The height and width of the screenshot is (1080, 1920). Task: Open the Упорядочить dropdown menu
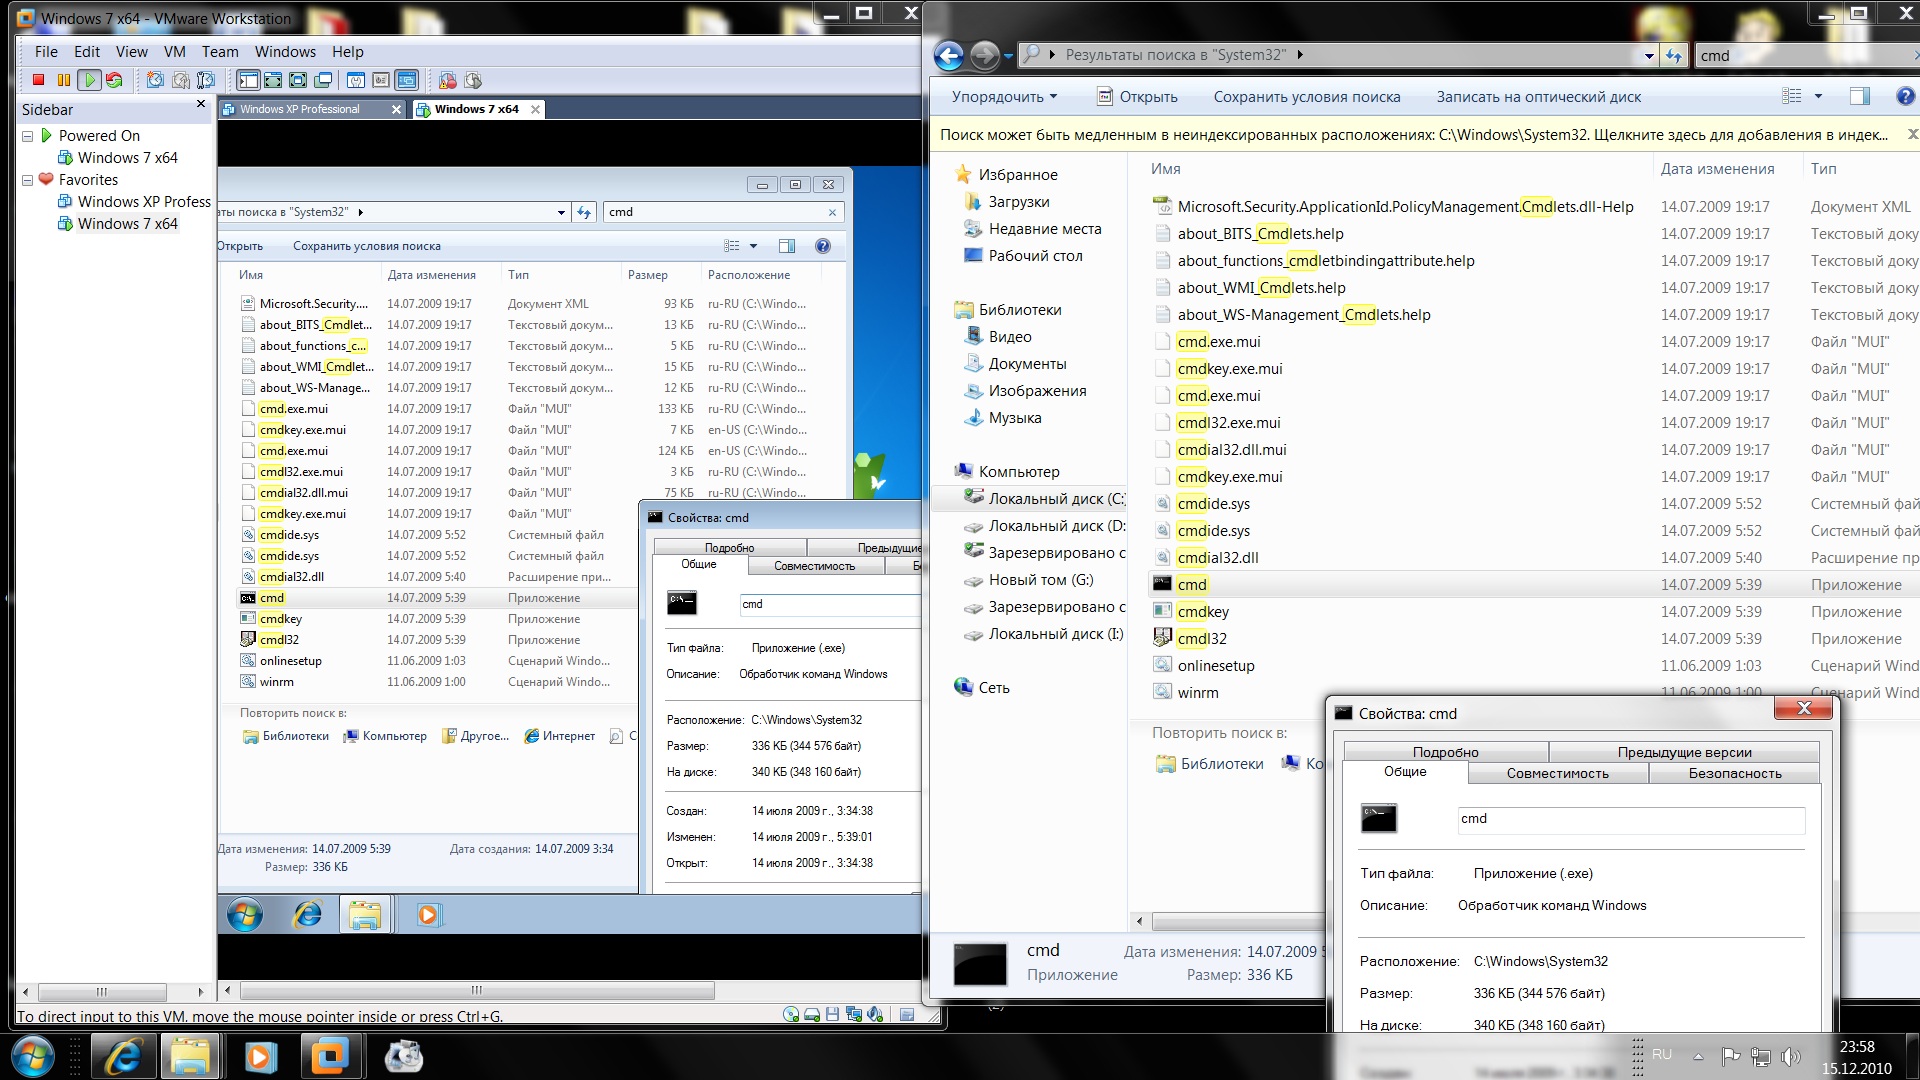(1004, 97)
